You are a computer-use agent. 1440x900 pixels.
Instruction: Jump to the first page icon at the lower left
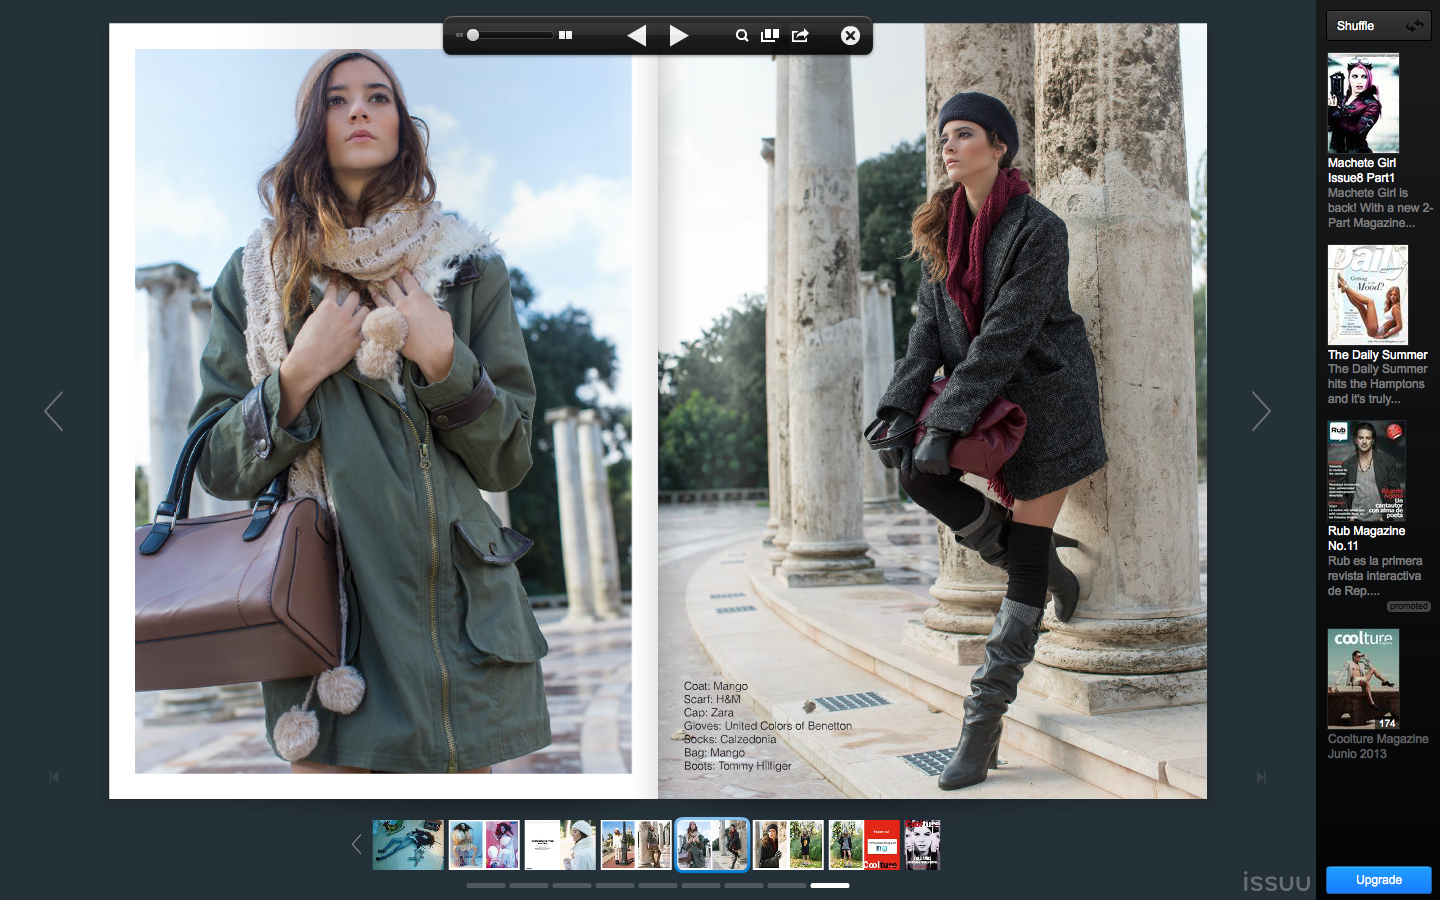tap(54, 777)
